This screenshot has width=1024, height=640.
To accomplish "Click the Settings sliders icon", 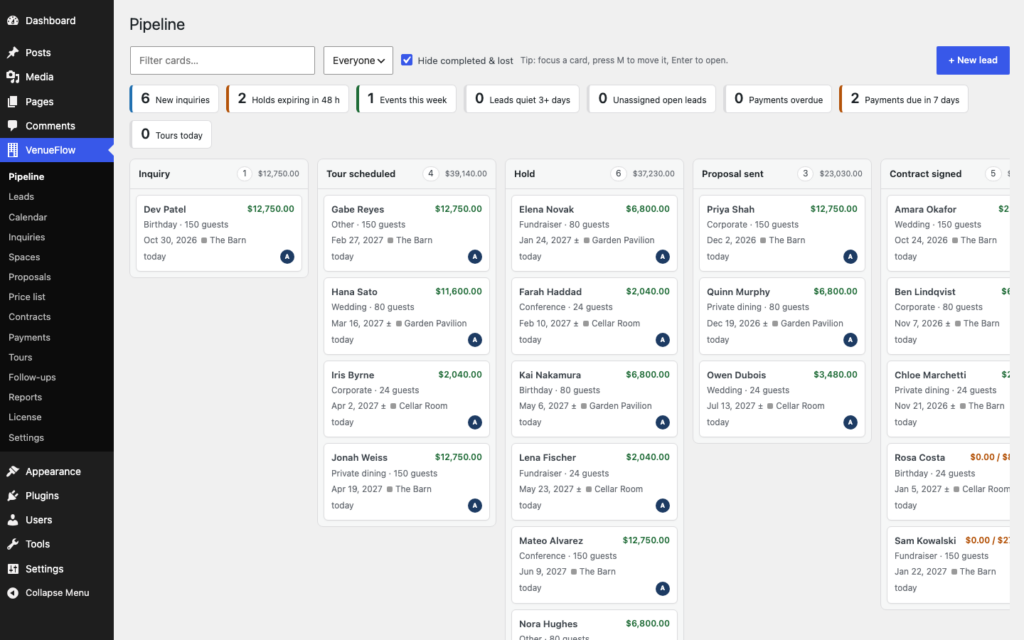I will [x=13, y=569].
